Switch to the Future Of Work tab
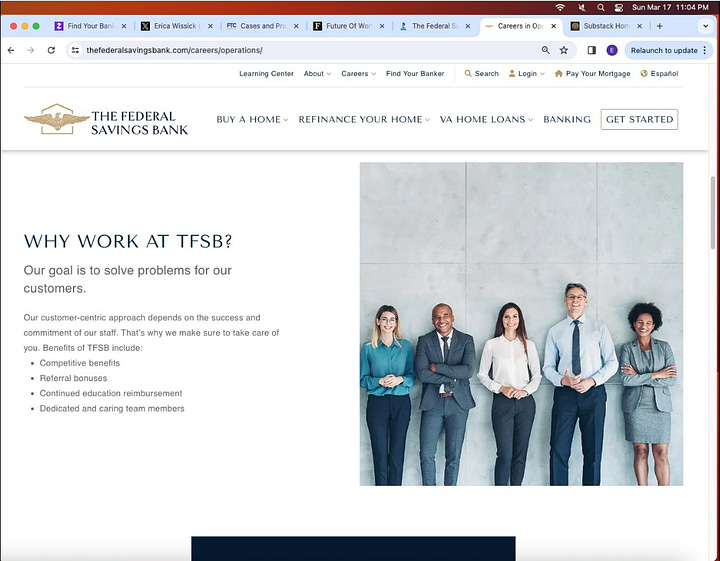 (x=349, y=26)
